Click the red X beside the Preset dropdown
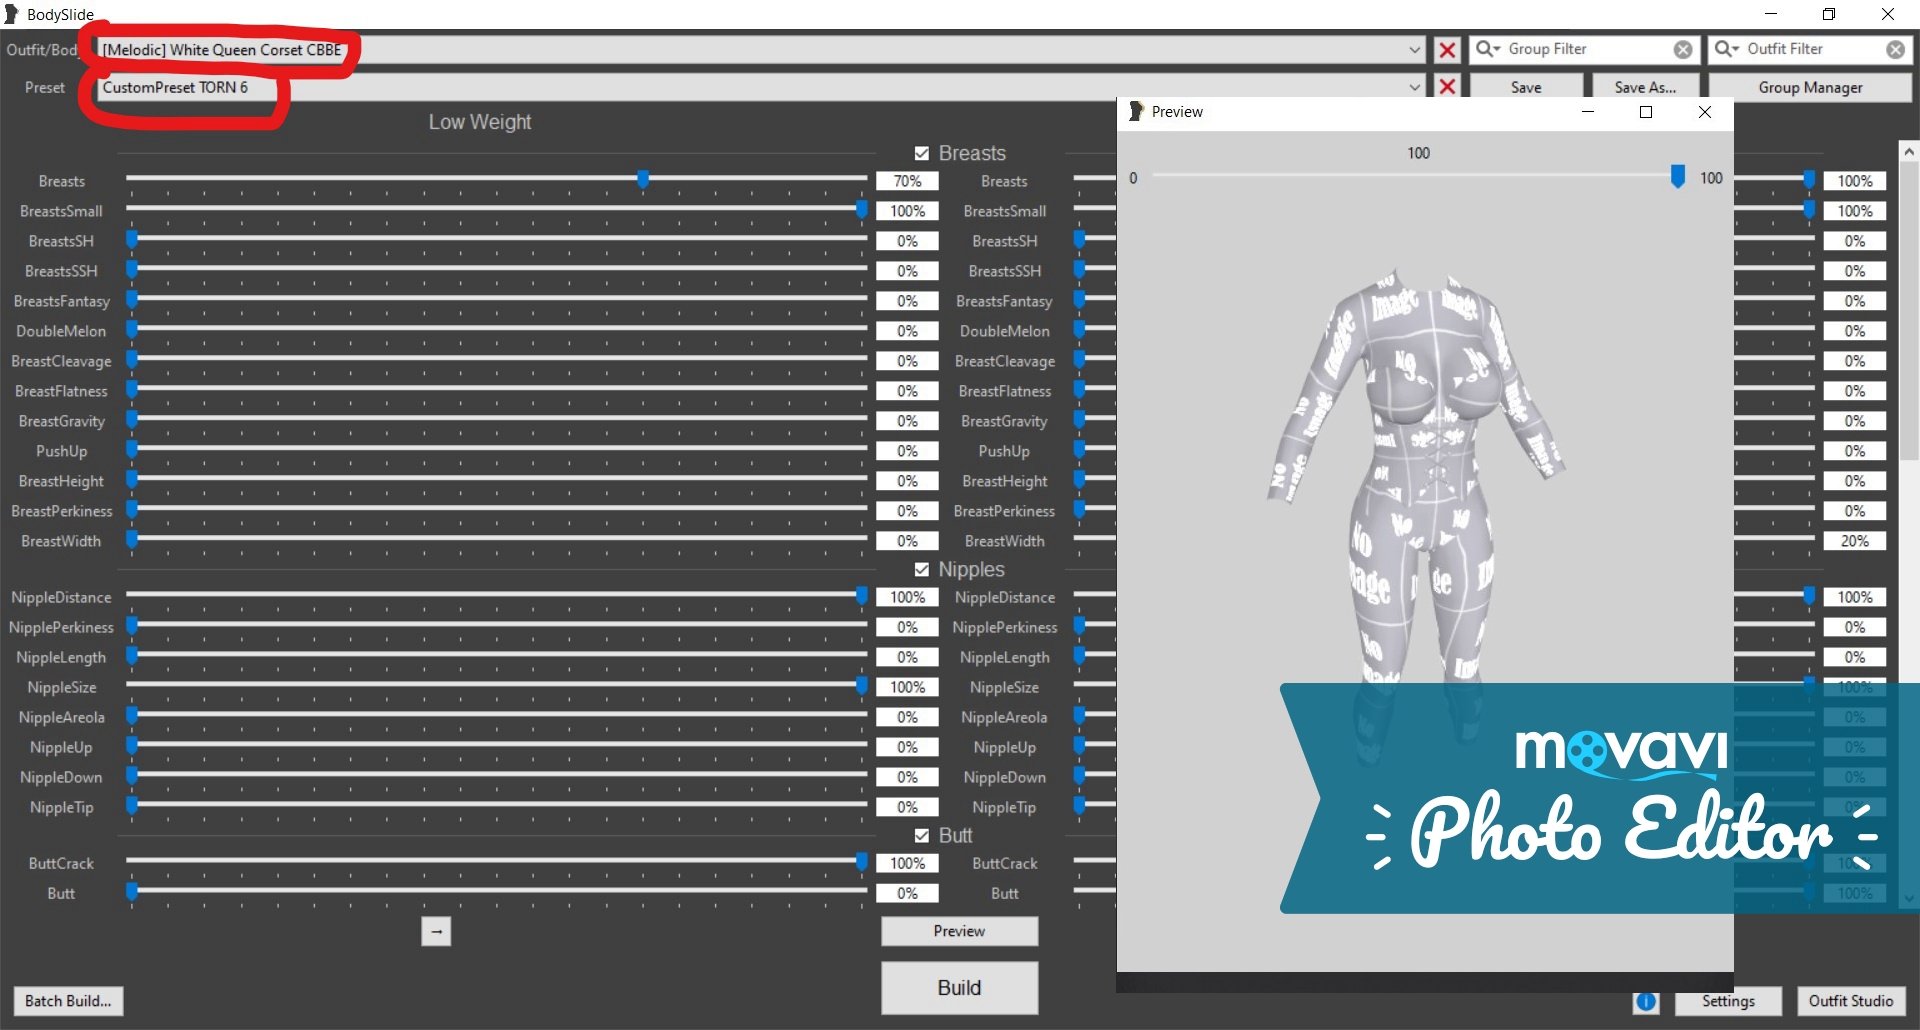The width and height of the screenshot is (1920, 1030). pos(1447,87)
